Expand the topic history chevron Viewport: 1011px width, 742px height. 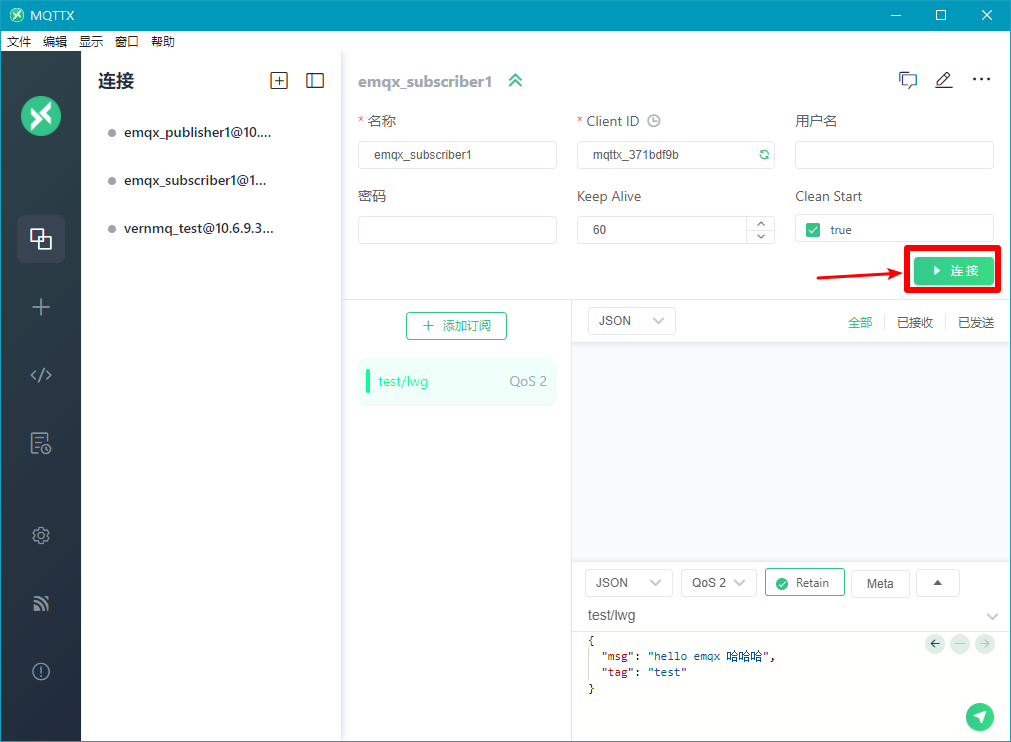[992, 617]
